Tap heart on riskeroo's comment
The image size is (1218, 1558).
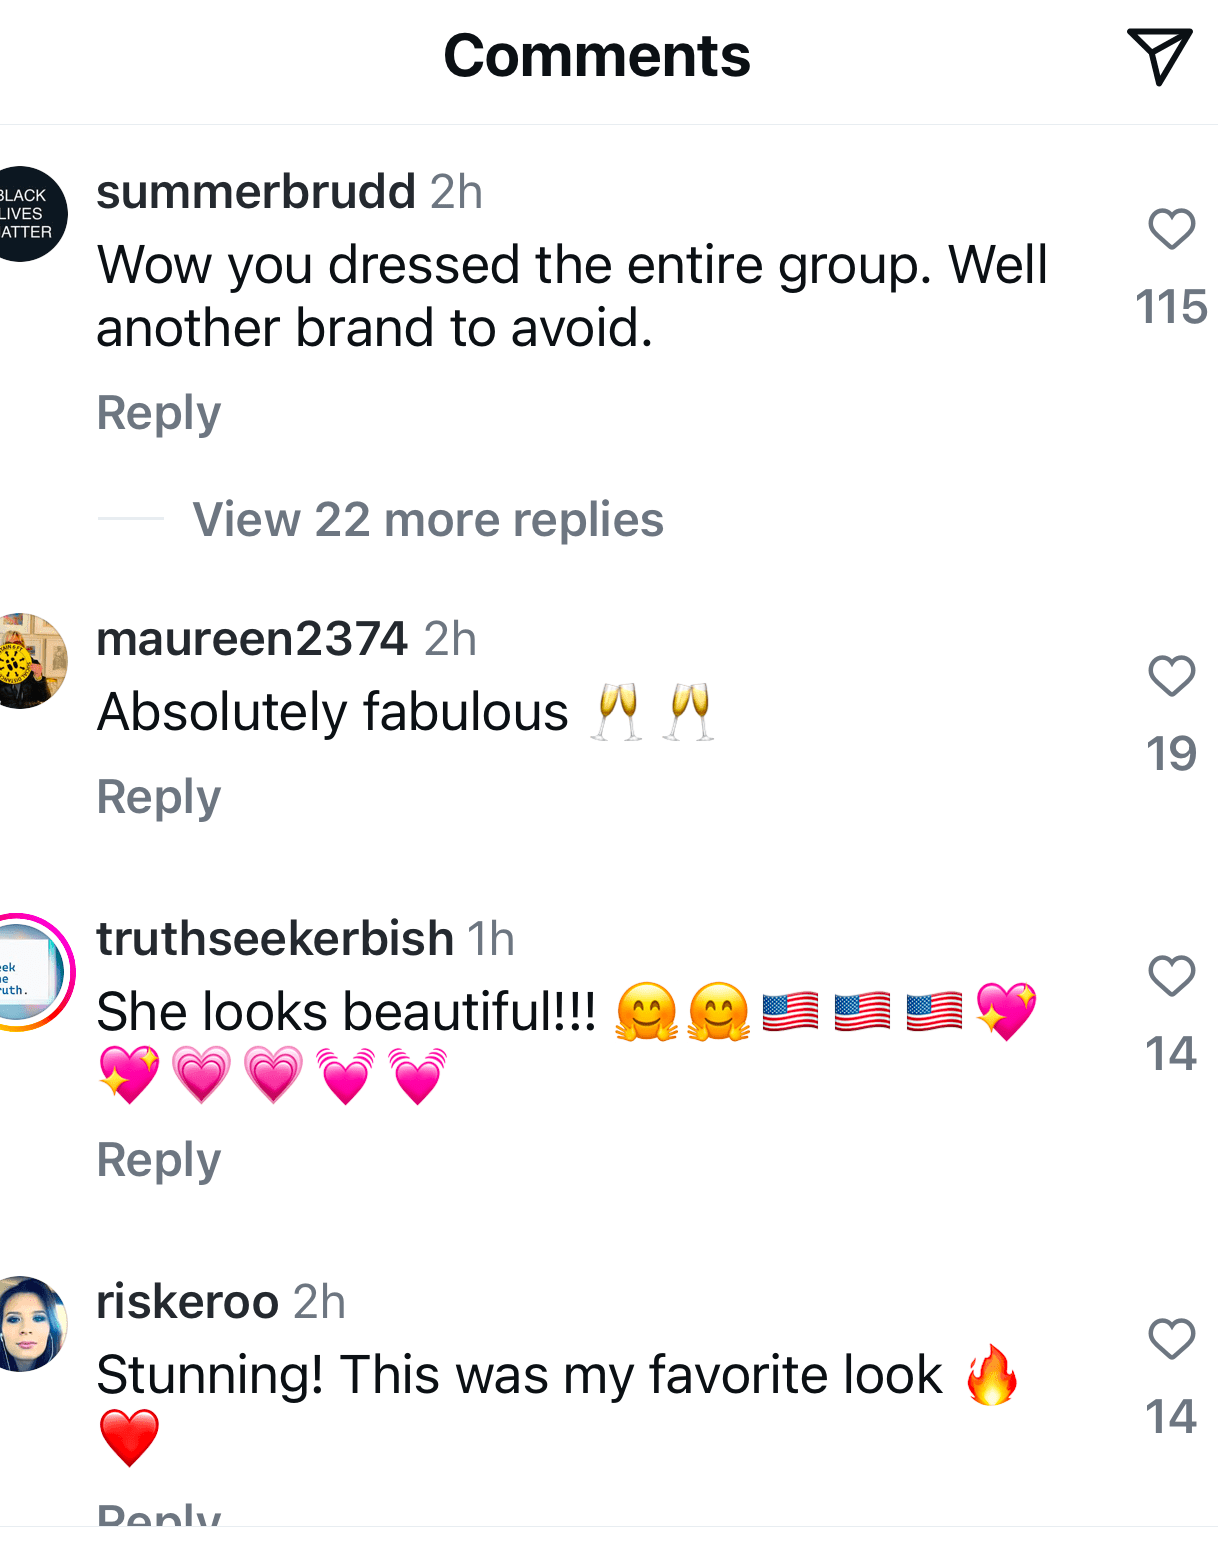1171,1339
